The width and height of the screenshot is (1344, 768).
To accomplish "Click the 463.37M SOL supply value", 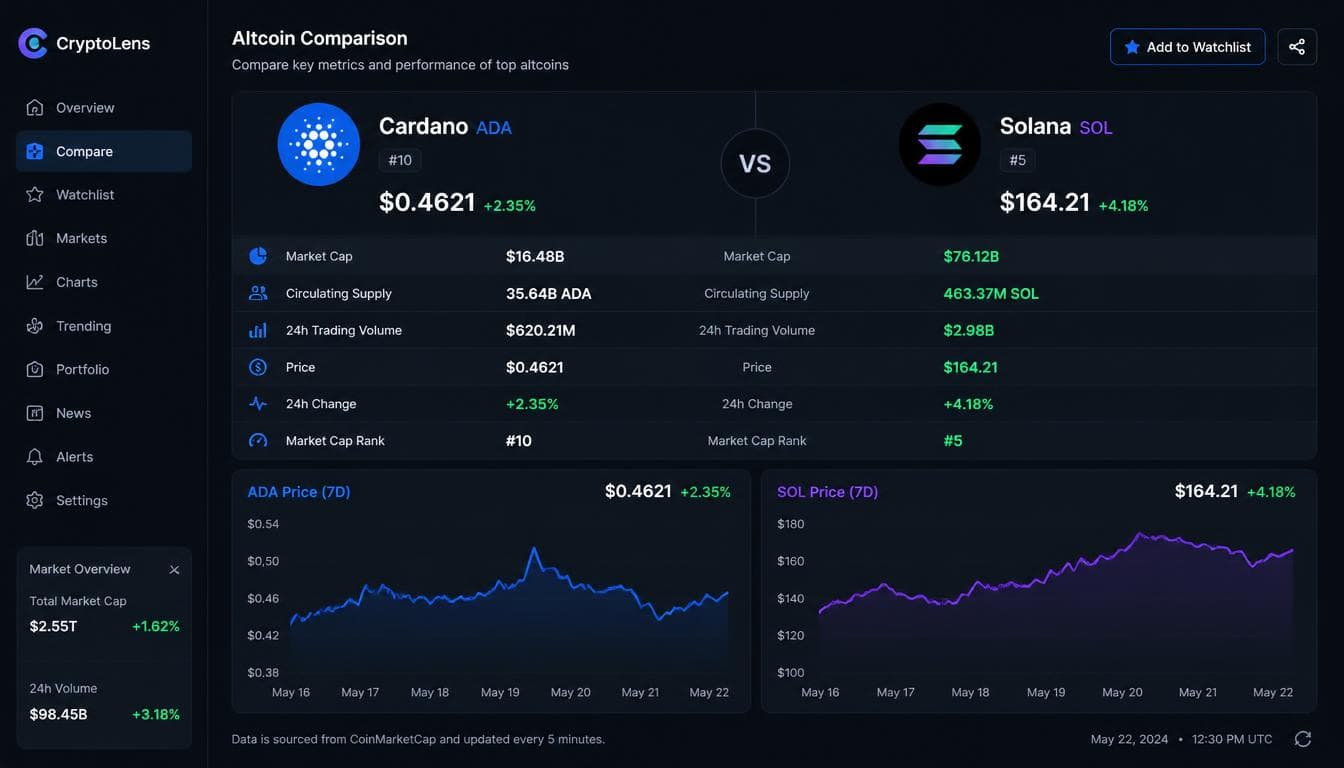I will click(x=991, y=293).
